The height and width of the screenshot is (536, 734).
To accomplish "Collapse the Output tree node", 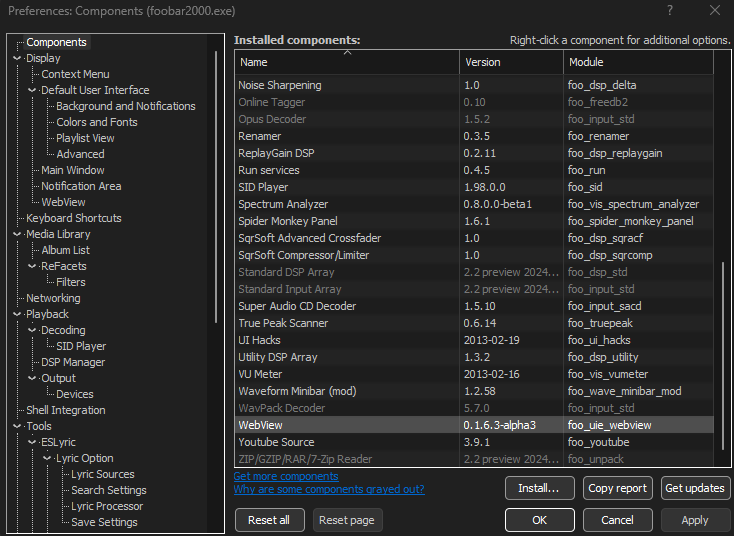I will click(32, 378).
